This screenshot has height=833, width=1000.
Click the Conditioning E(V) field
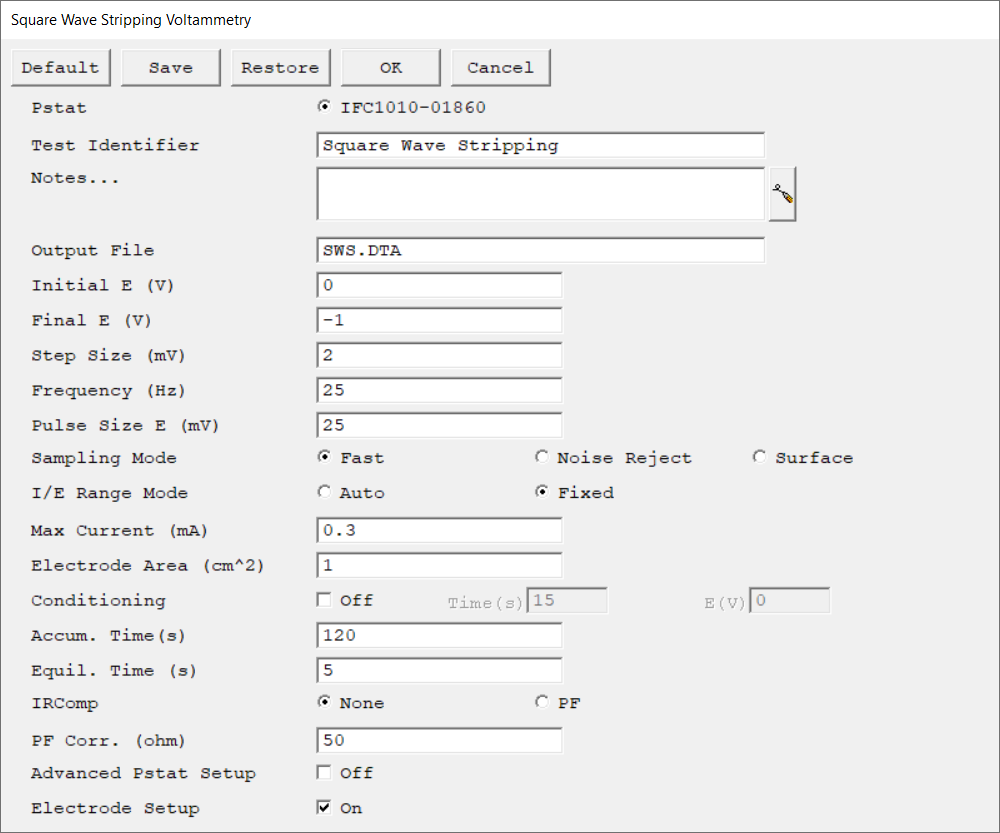[790, 601]
